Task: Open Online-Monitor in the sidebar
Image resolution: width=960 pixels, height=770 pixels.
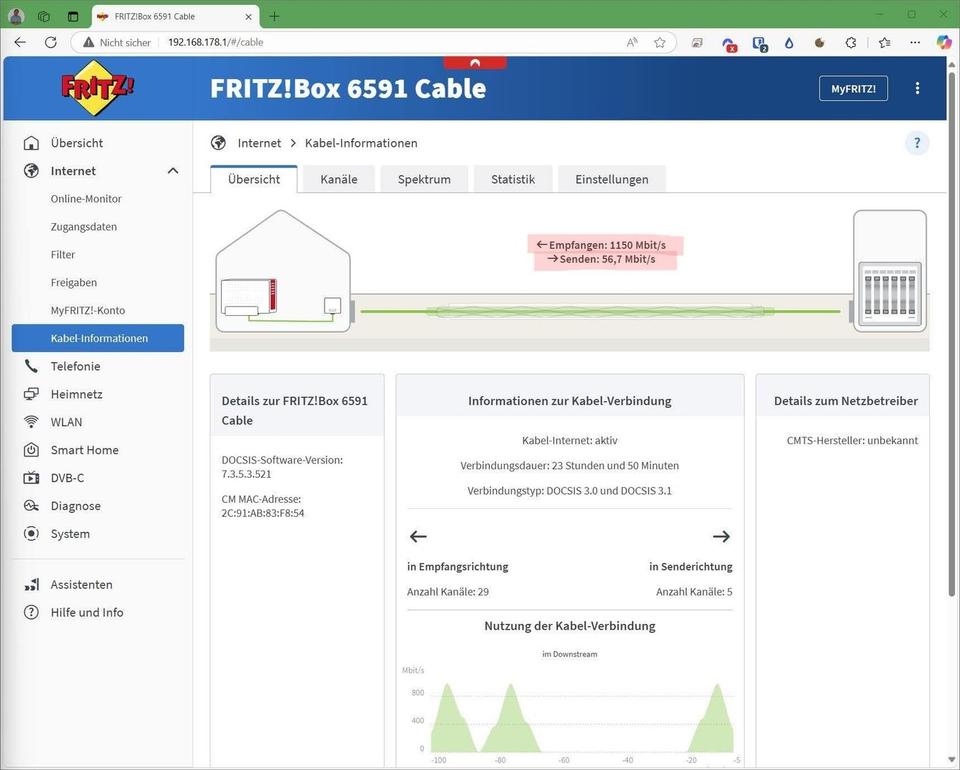Action: pyautogui.click(x=86, y=199)
